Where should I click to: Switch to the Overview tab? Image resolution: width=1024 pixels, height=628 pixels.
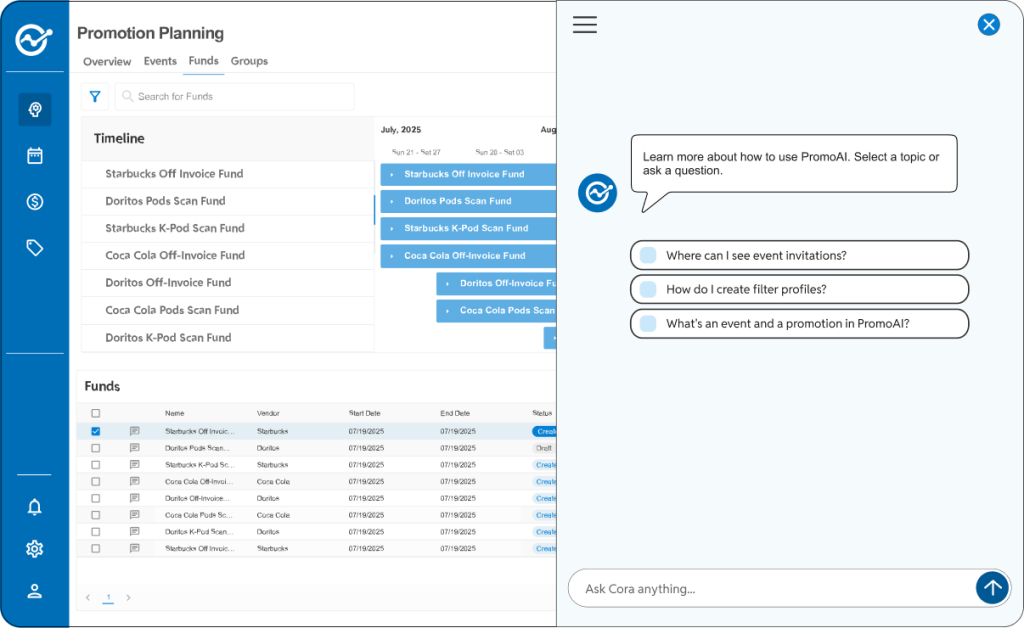click(107, 61)
